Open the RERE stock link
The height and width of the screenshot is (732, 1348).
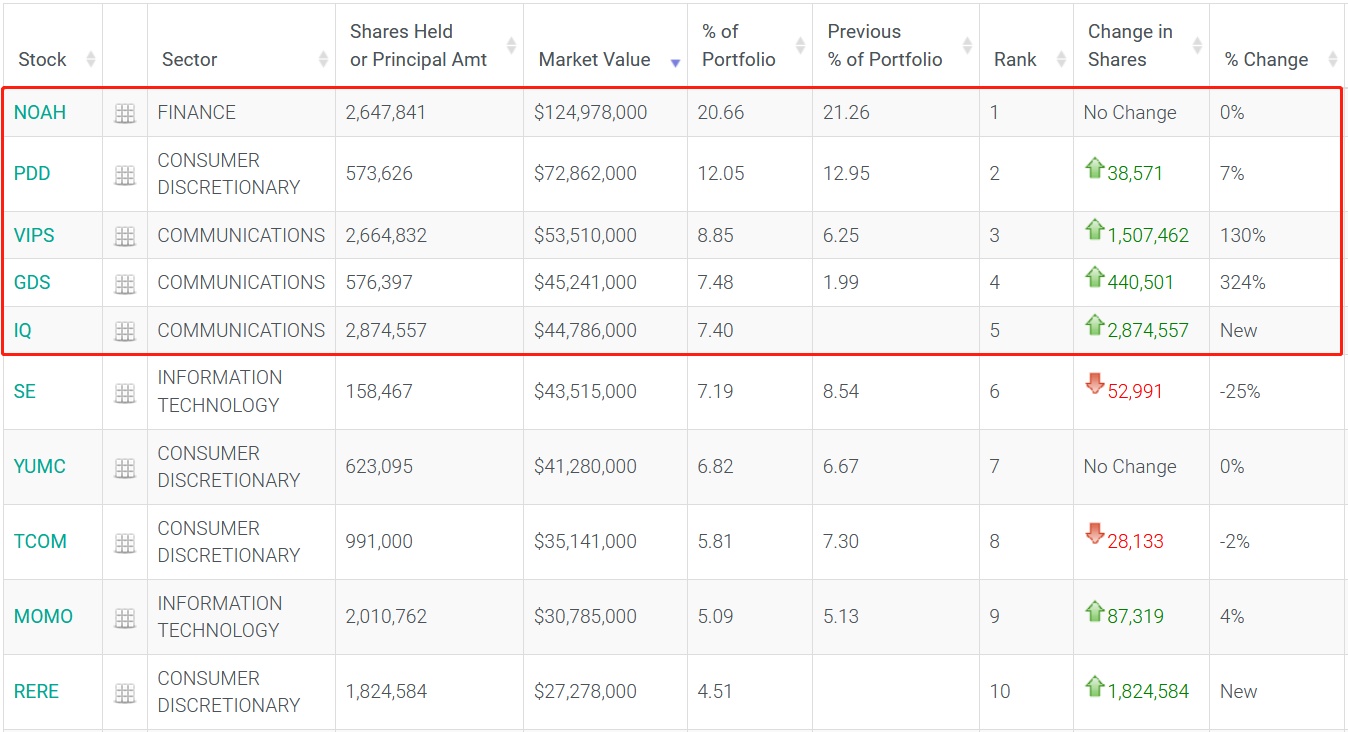click(x=36, y=692)
